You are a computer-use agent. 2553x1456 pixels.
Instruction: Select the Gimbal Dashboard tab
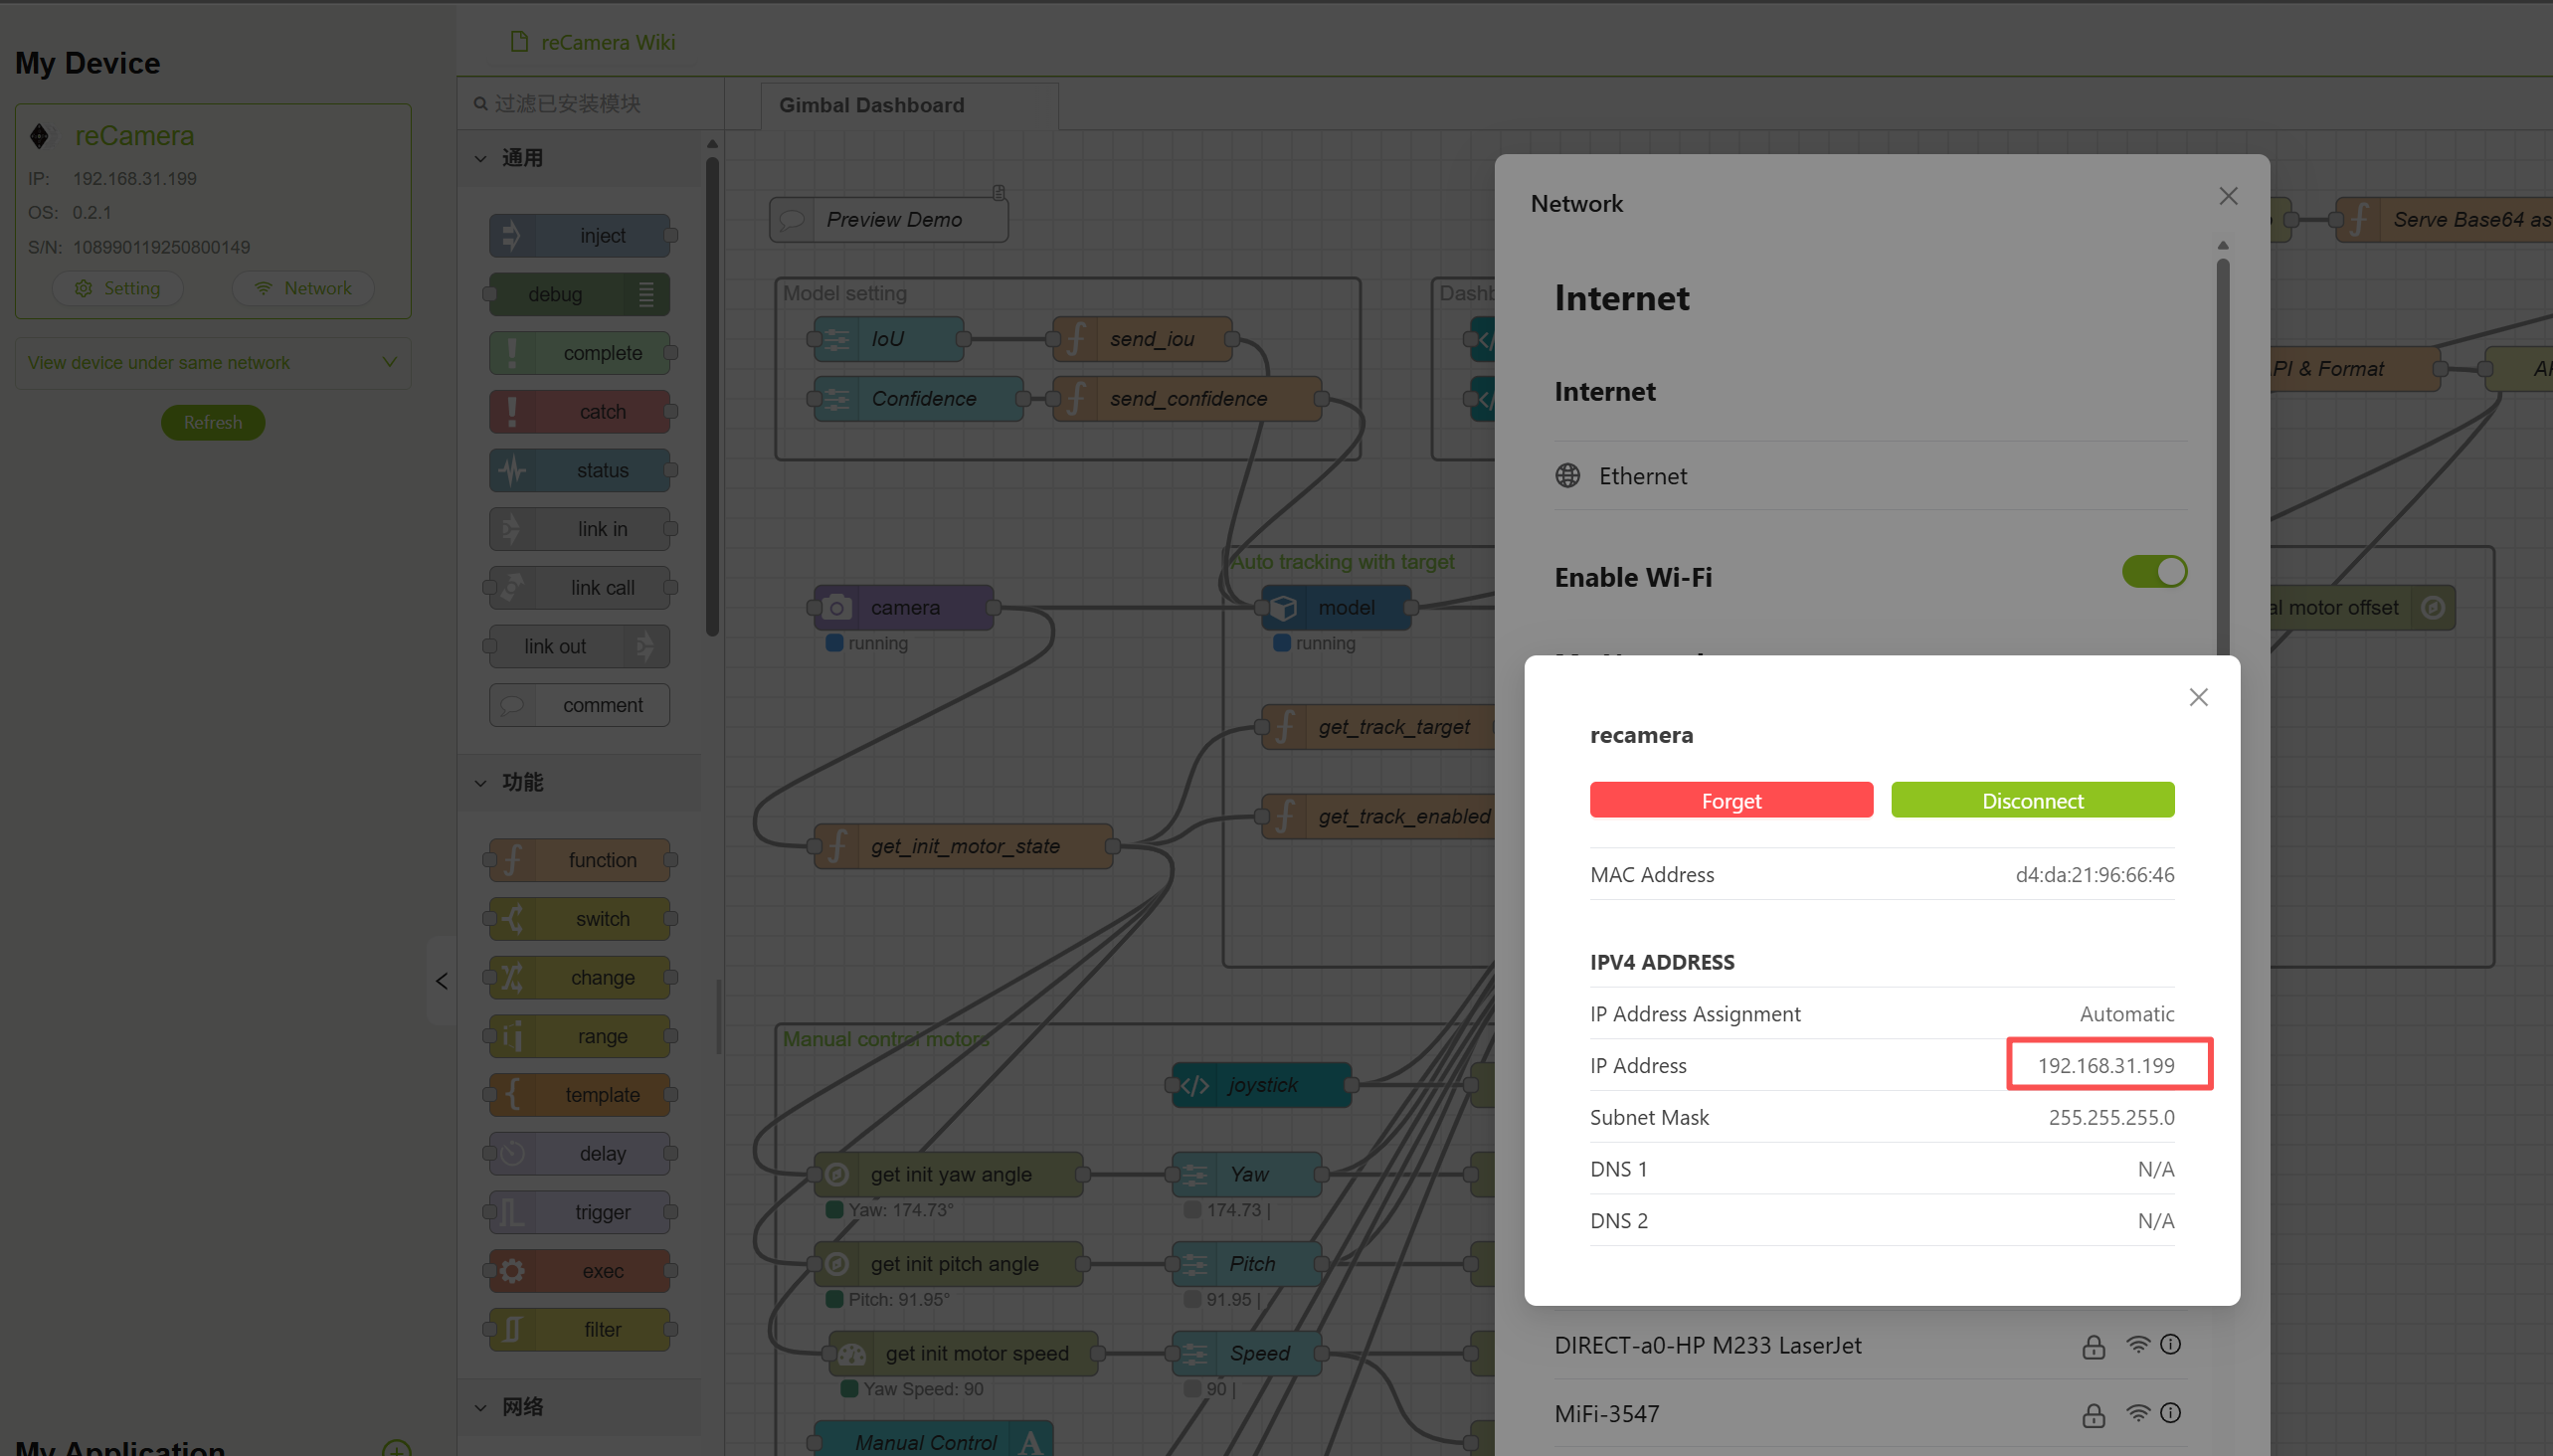(x=871, y=105)
